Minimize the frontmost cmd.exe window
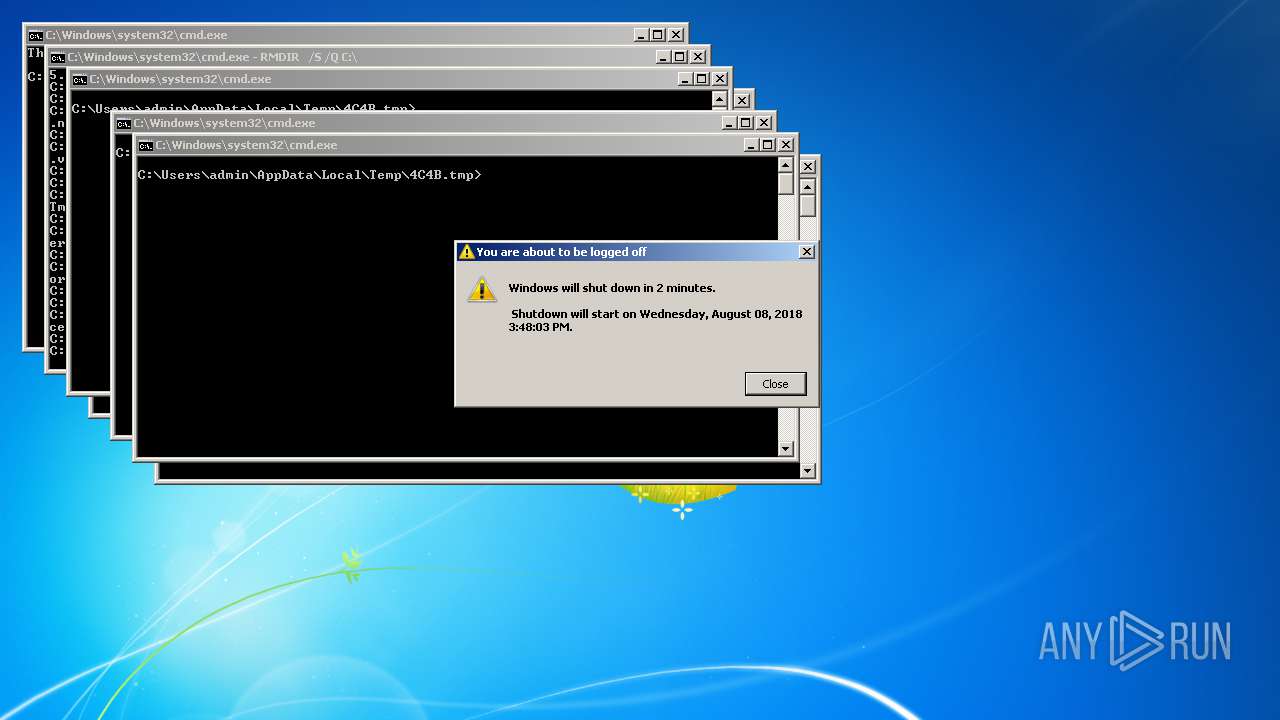Screen dimensions: 1280x720 point(751,145)
